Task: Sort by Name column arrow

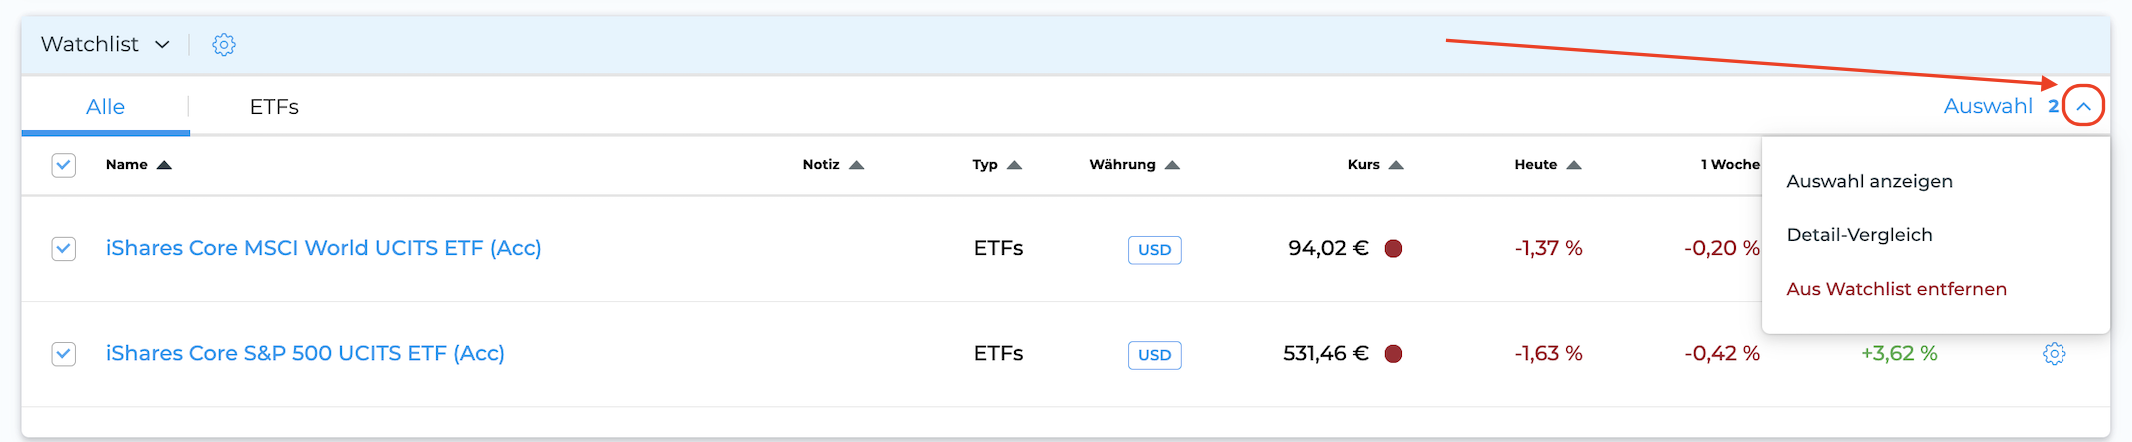Action: [x=165, y=165]
